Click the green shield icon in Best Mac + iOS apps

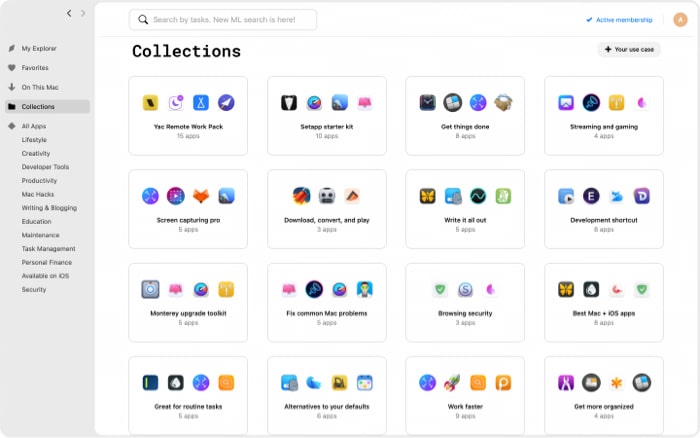[x=642, y=289]
